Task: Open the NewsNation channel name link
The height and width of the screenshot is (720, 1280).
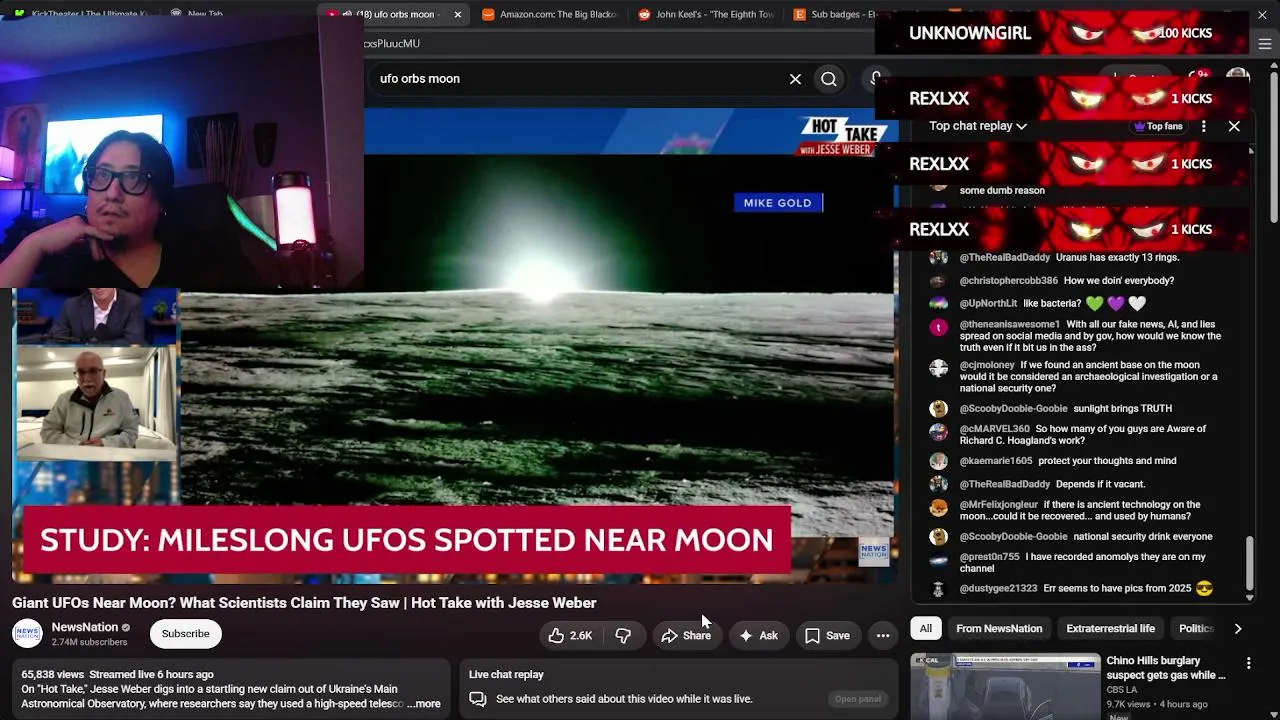Action: (85, 627)
